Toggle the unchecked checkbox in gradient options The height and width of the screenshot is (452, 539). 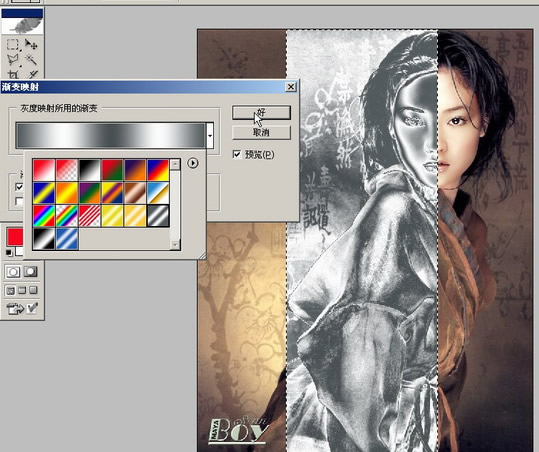click(x=19, y=201)
